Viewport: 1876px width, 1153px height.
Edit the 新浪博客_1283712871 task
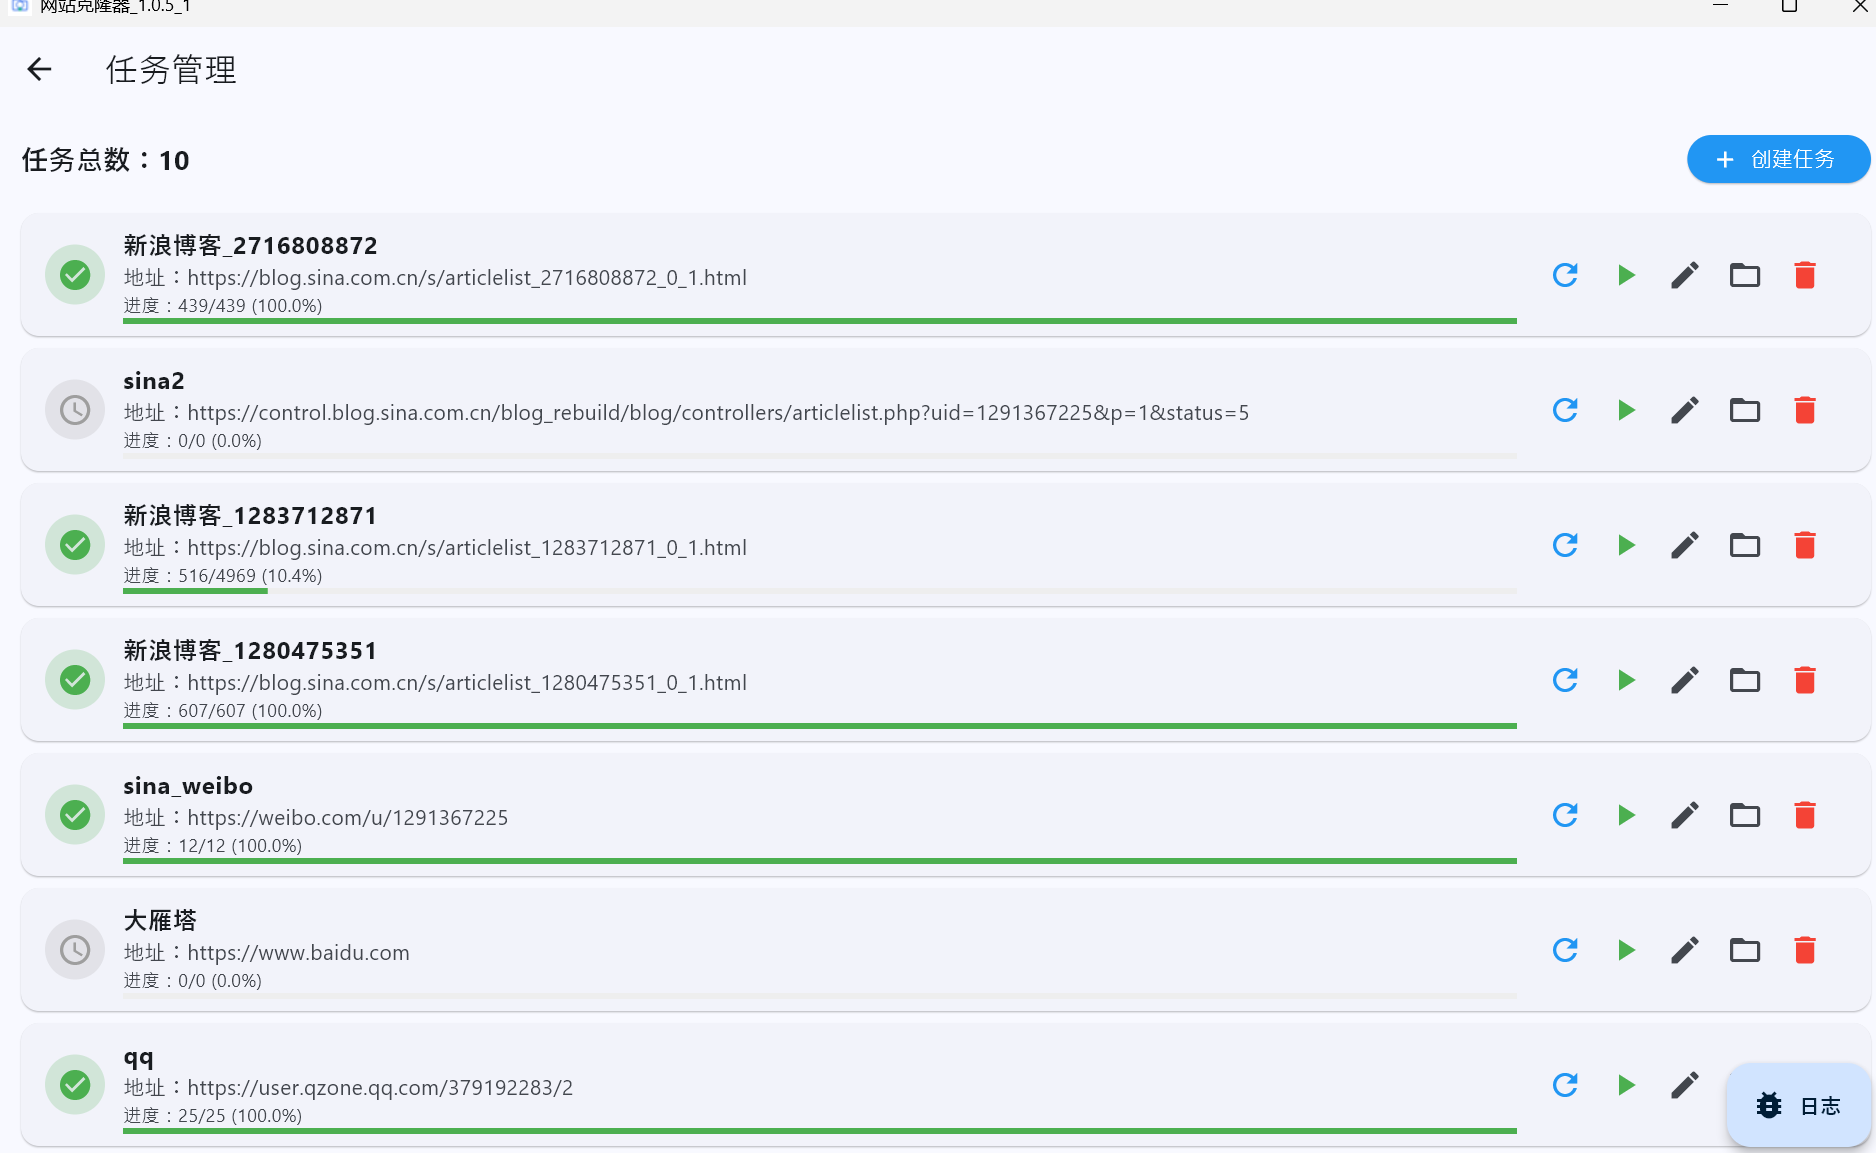pyautogui.click(x=1685, y=545)
